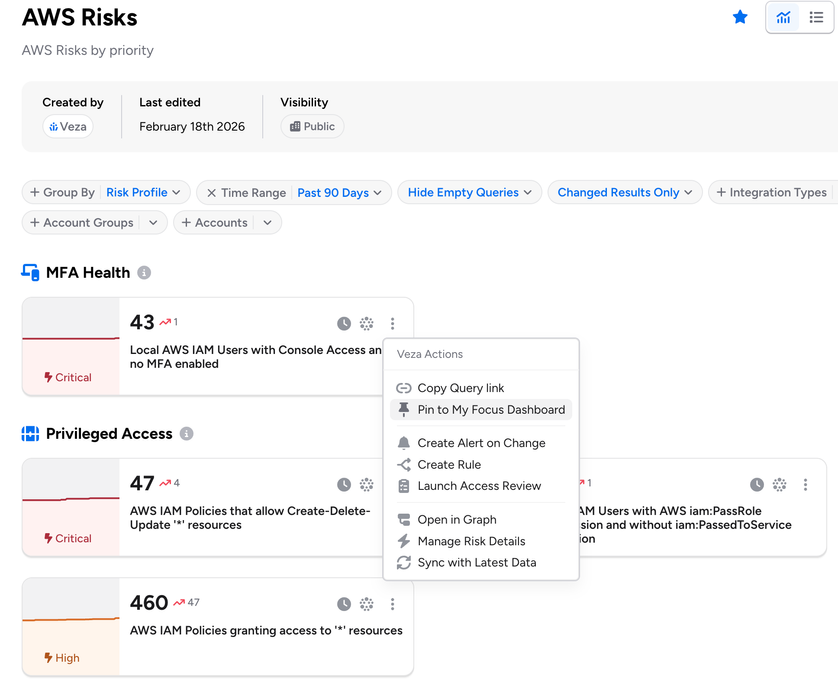Select Manage Risk Details
The height and width of the screenshot is (688, 838).
[481, 541]
